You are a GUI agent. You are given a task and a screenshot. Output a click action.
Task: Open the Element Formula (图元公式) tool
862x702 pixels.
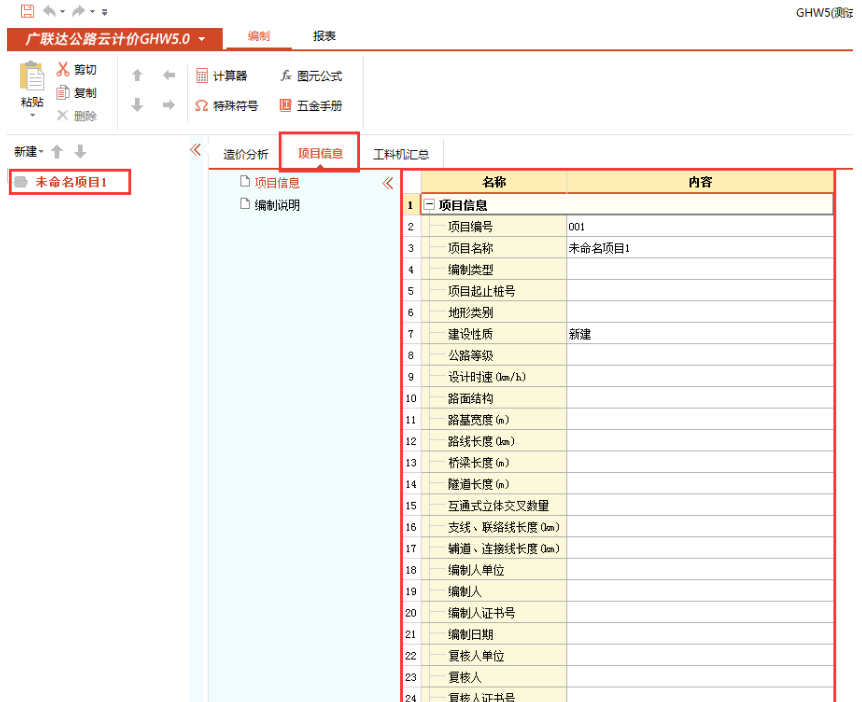[x=311, y=76]
